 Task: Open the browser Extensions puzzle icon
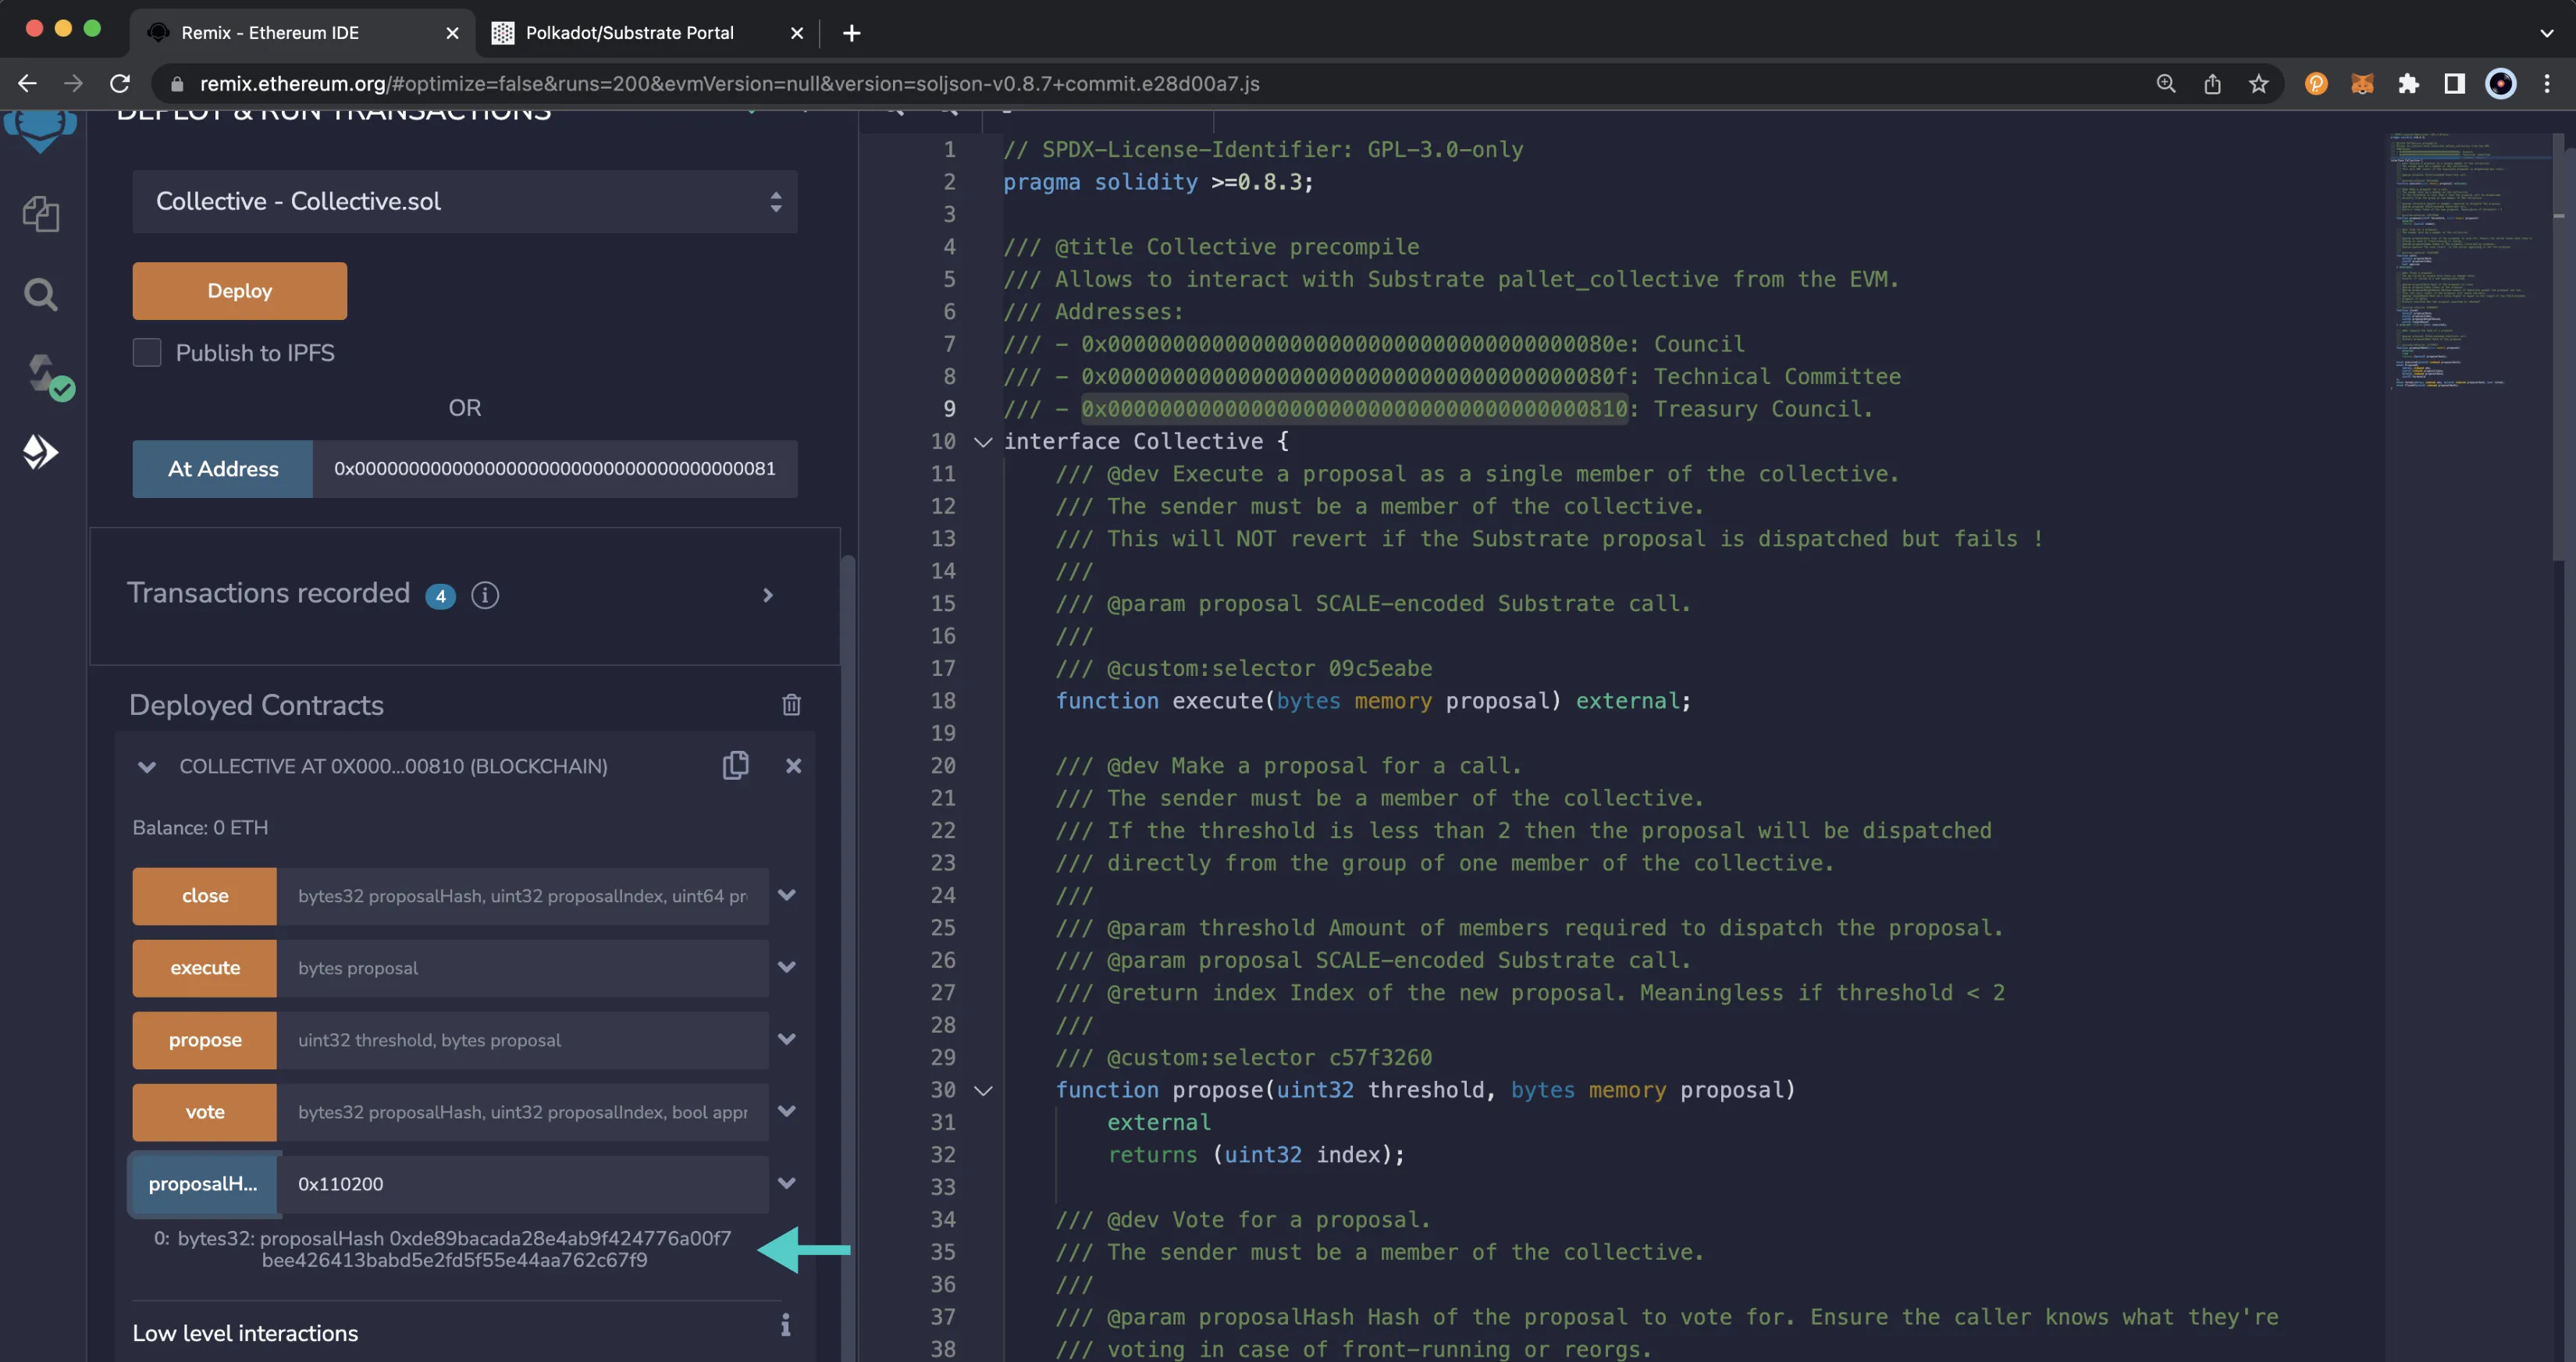point(2408,84)
